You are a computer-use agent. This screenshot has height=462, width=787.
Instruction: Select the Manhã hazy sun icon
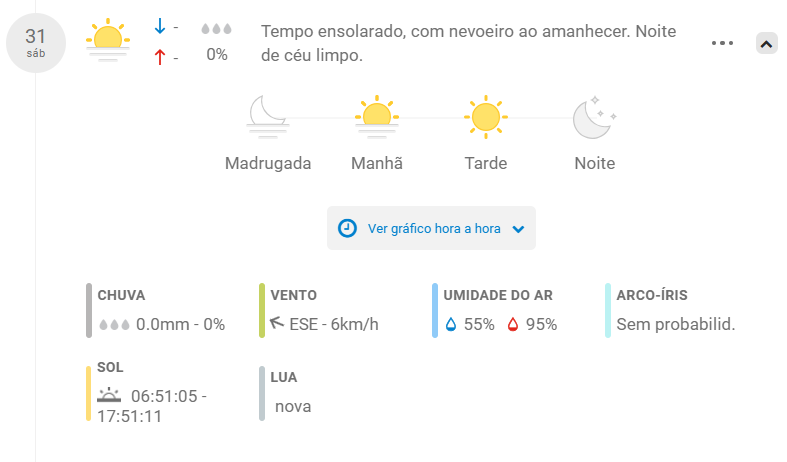376,117
